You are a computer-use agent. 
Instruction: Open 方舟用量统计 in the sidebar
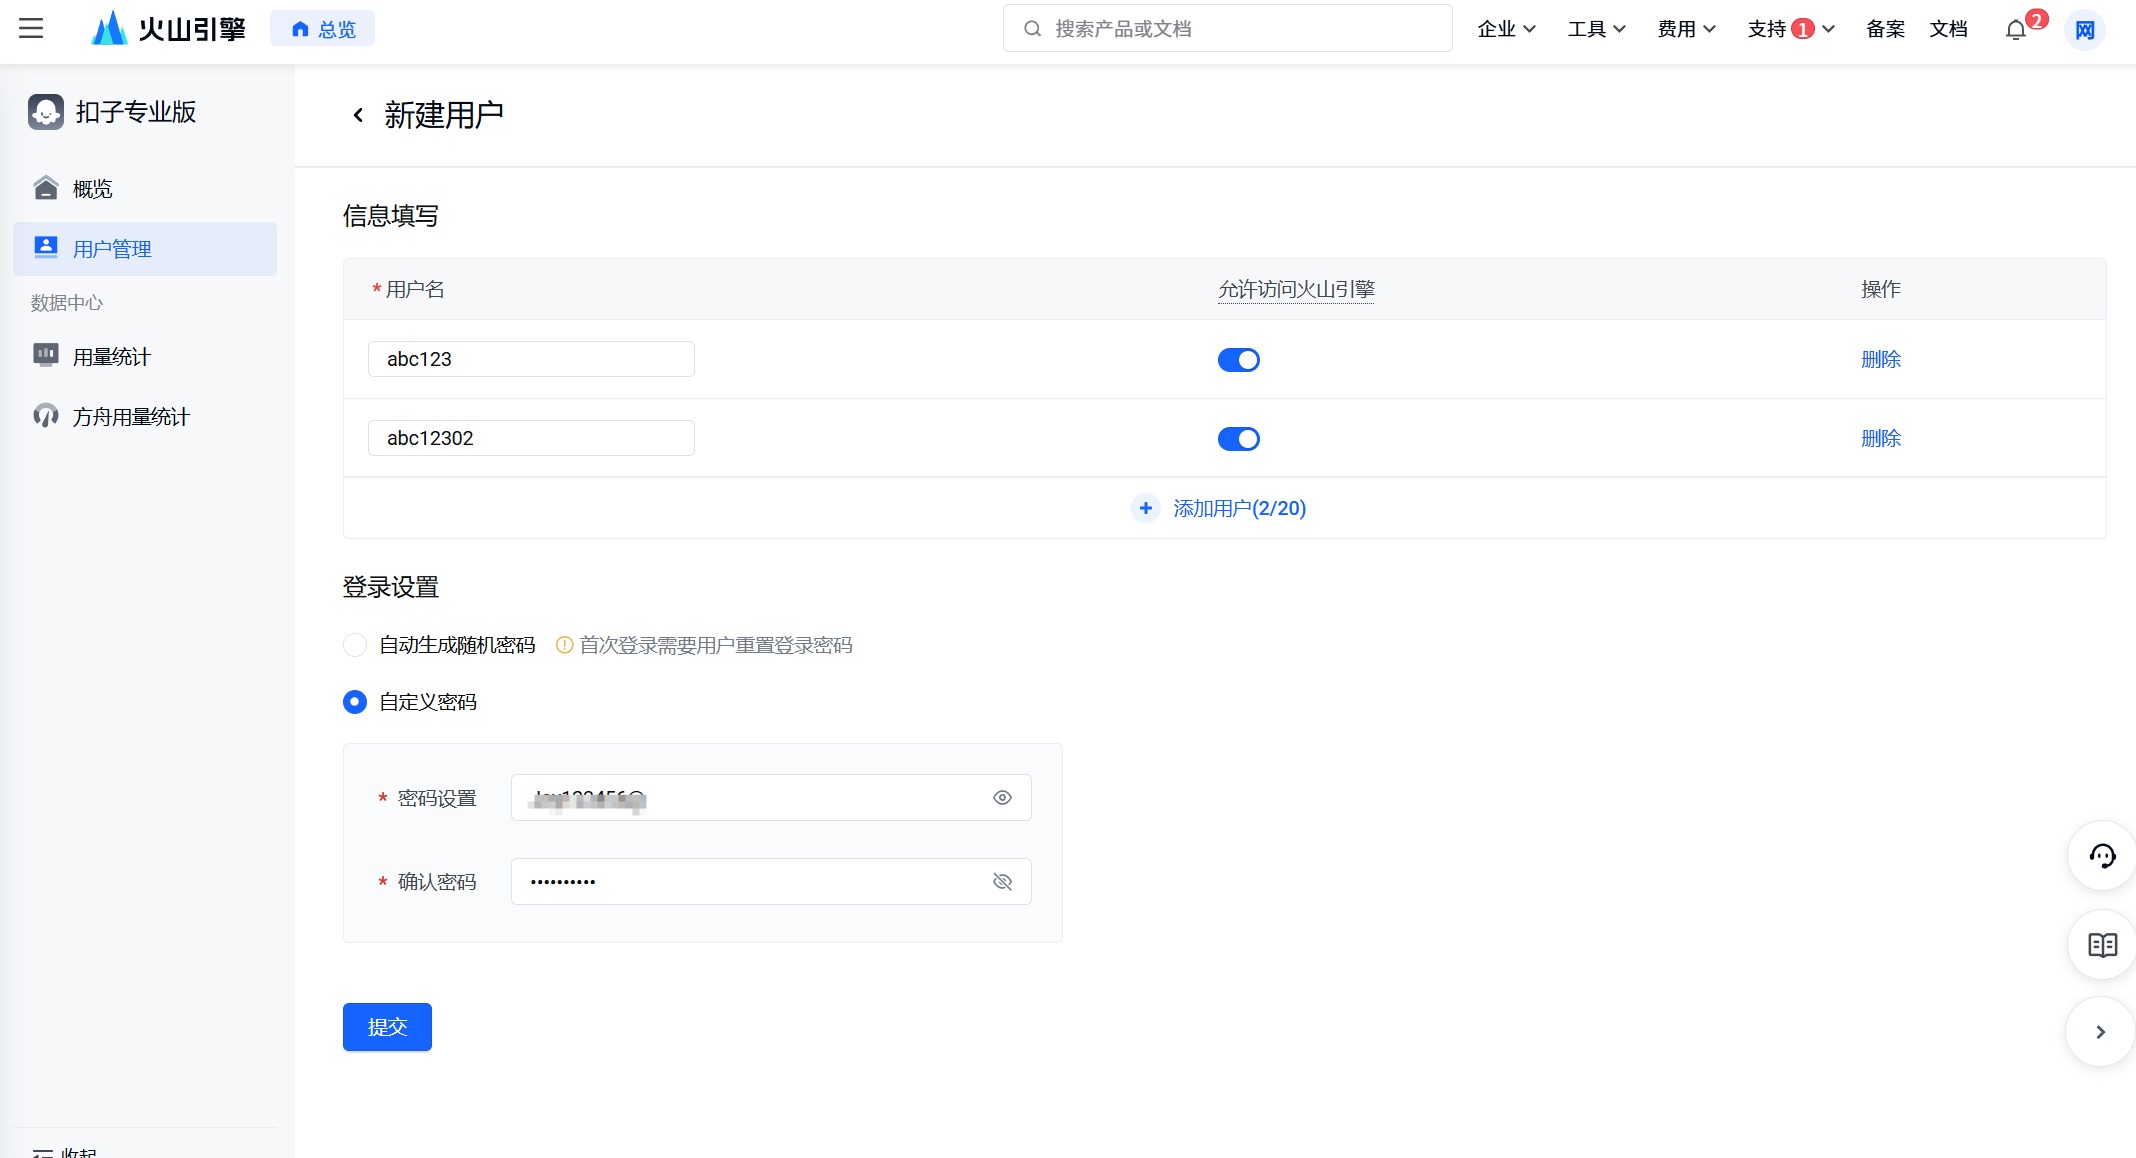click(145, 417)
